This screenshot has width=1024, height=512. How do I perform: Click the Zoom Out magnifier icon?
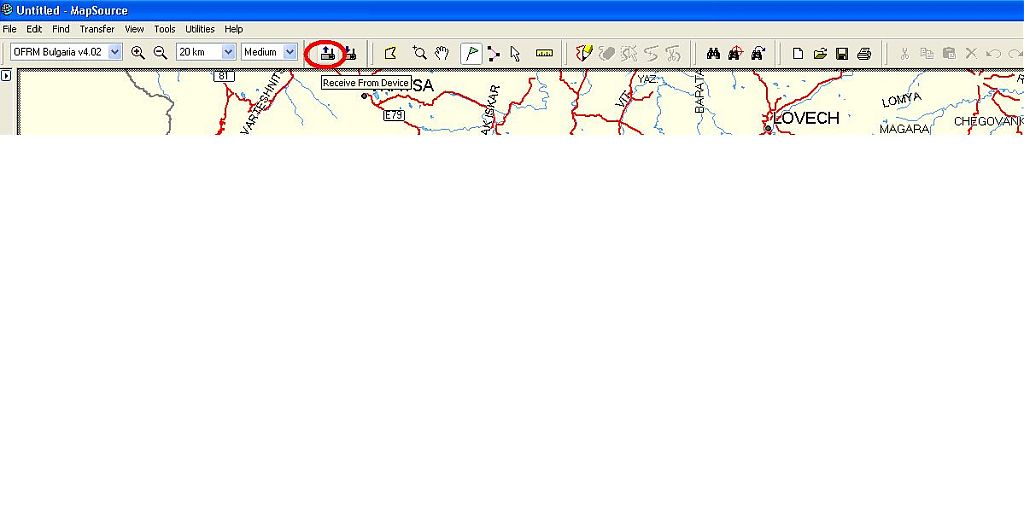tap(160, 53)
